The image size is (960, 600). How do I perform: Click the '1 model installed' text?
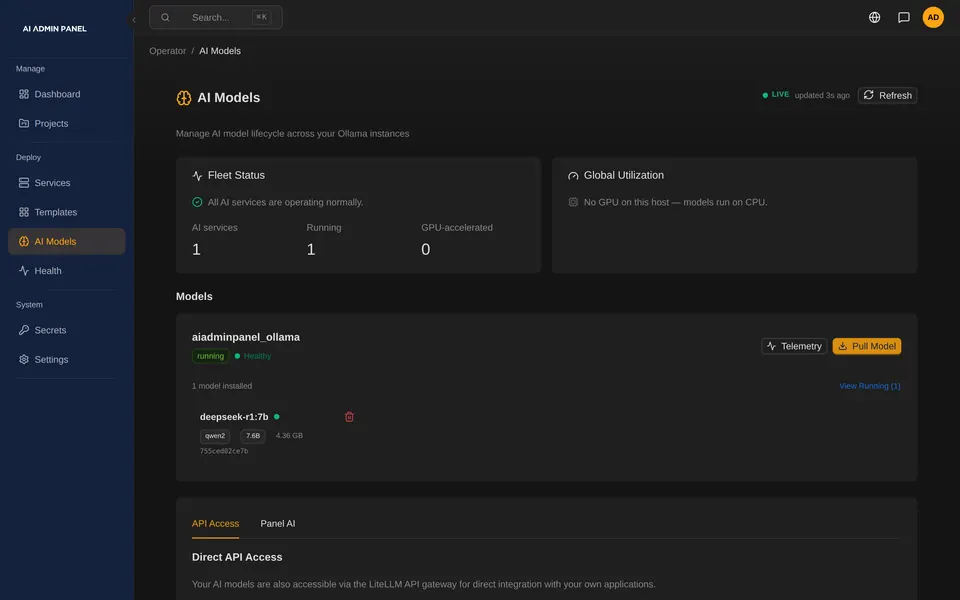point(222,386)
